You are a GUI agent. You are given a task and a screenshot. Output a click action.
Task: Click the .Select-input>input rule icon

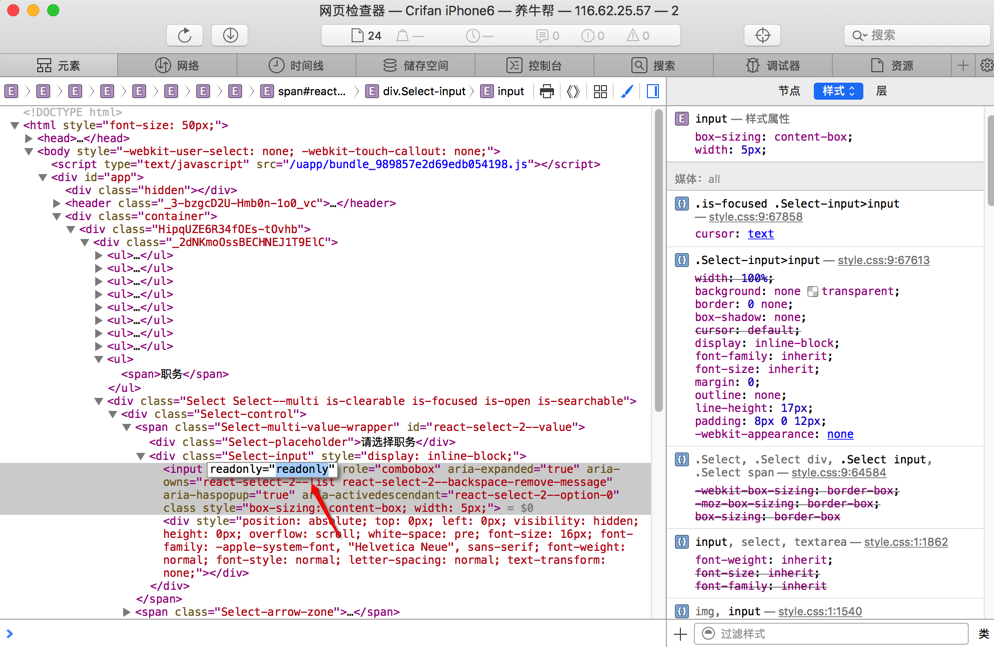(x=681, y=260)
